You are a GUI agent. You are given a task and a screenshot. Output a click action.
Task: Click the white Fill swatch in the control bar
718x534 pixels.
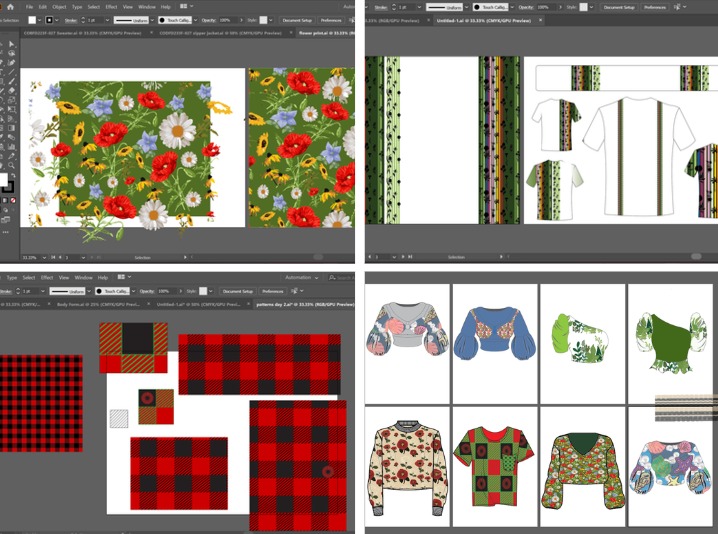pos(31,19)
